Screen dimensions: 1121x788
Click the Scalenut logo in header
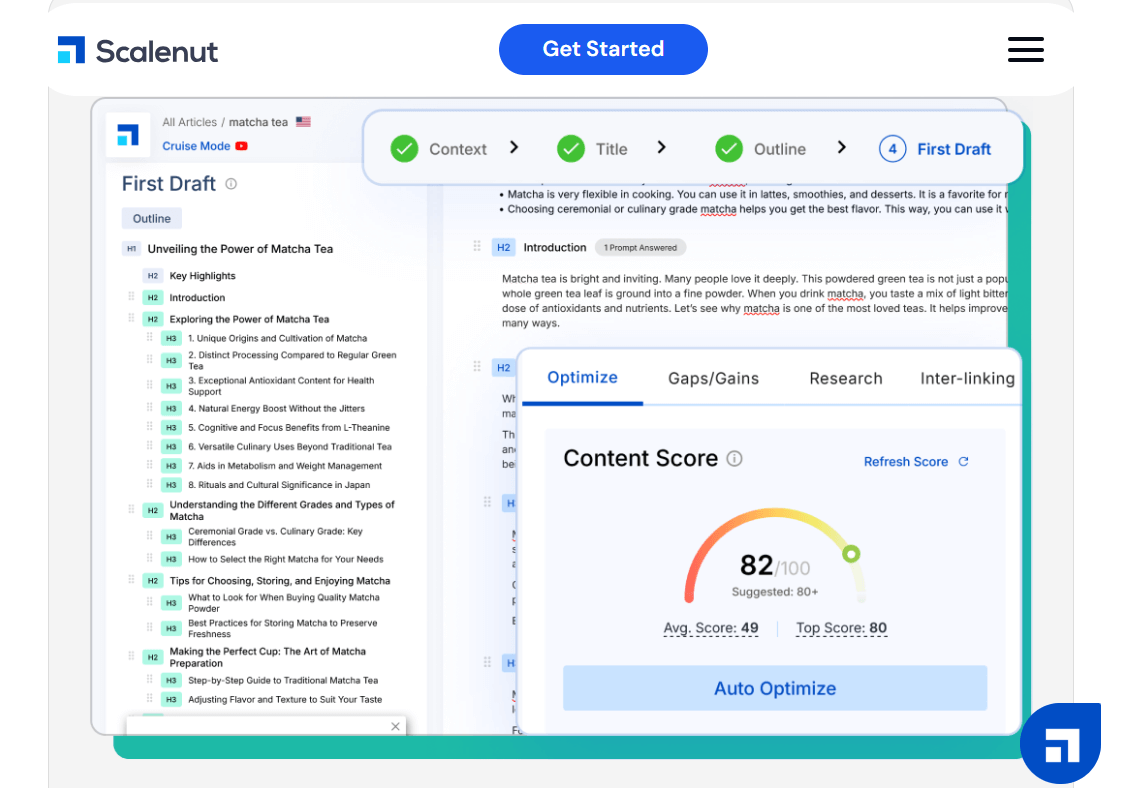tap(138, 50)
